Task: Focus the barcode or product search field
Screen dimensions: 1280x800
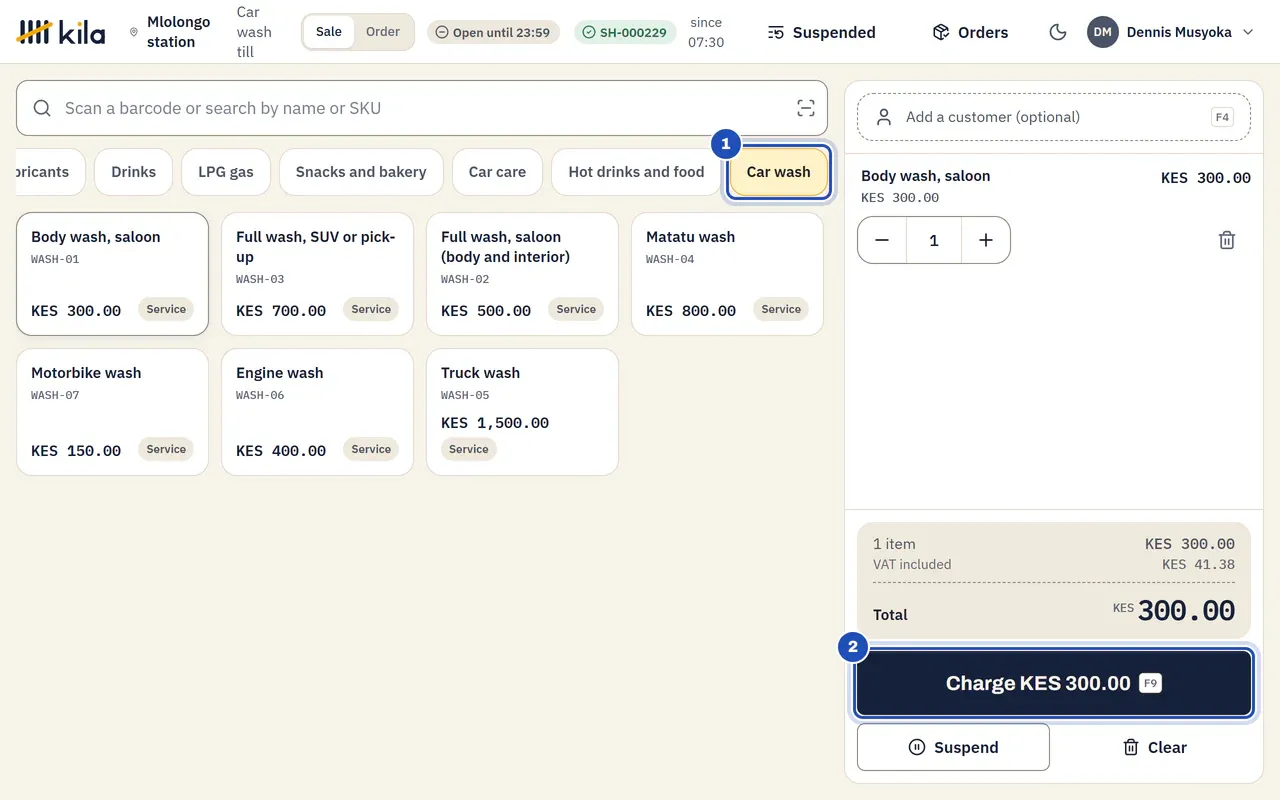Action: (x=422, y=108)
